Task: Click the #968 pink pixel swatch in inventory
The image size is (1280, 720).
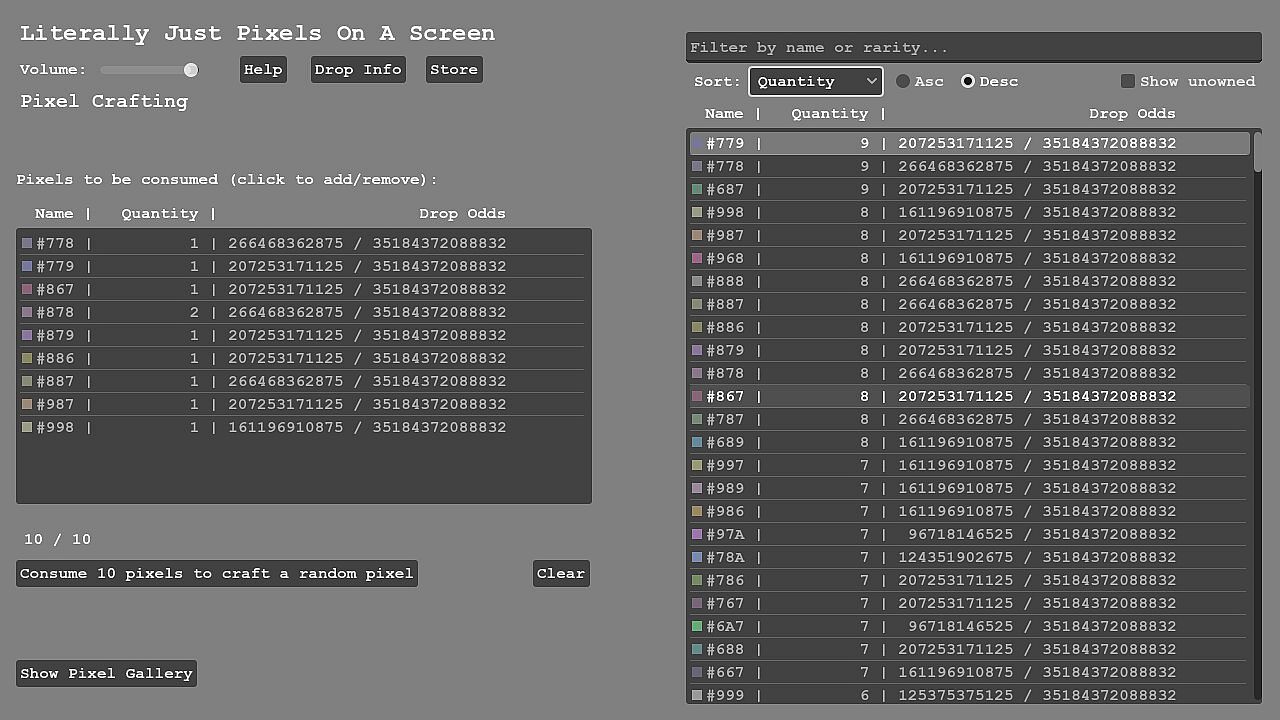Action: (x=697, y=258)
